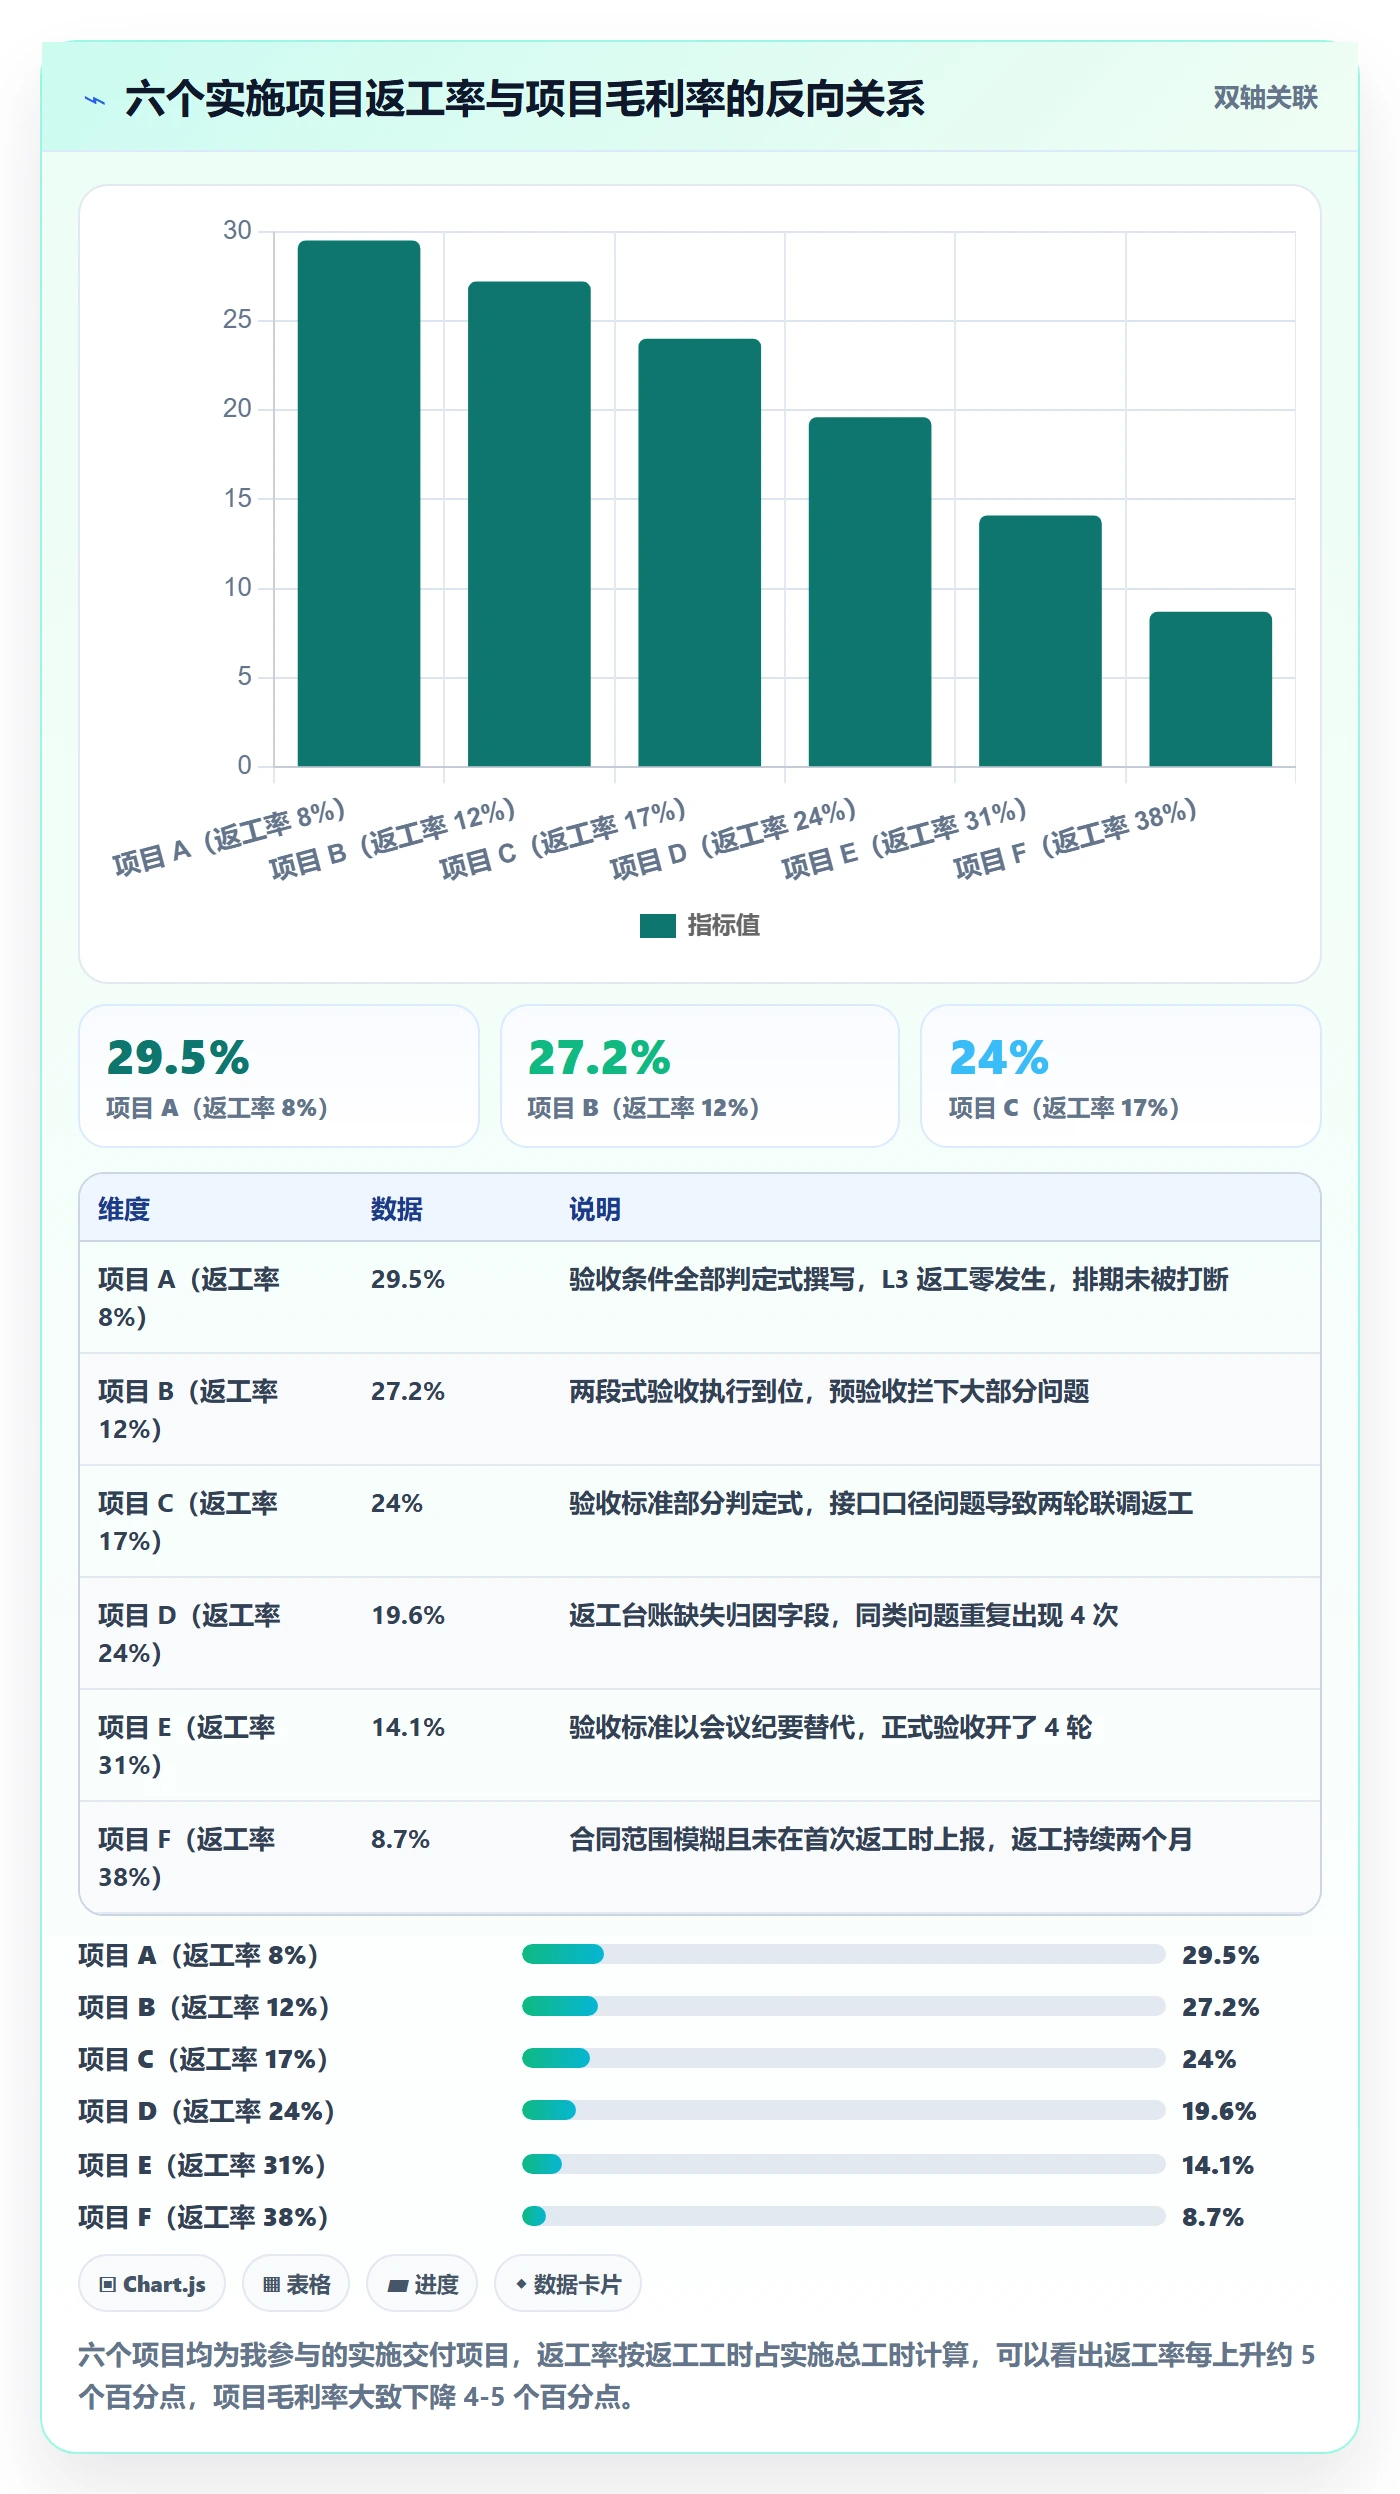Click the table cell 验收标准以会议纪要替代 description
1400x2494 pixels.
(x=831, y=1727)
